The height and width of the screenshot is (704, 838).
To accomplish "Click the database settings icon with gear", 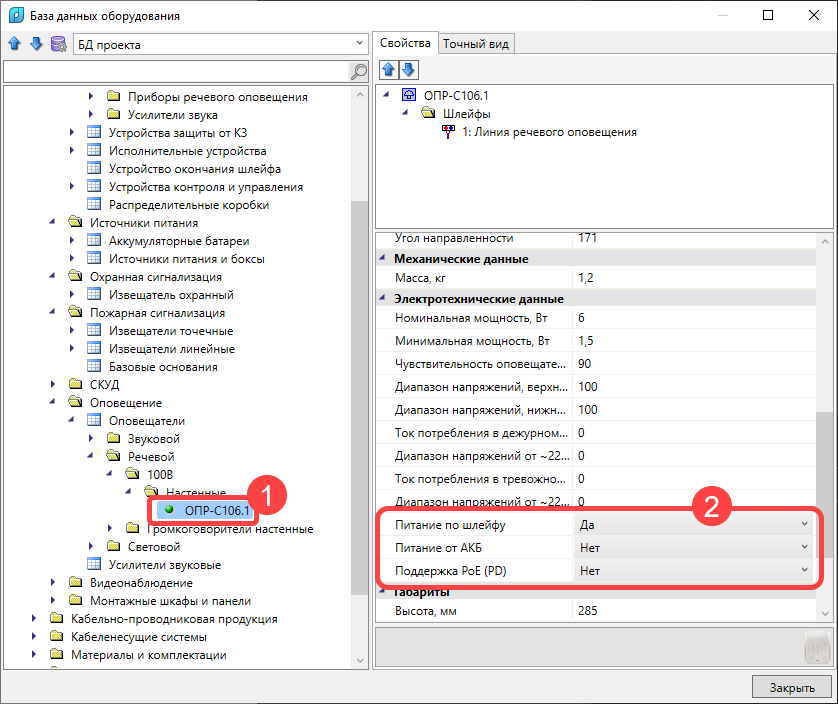I will pyautogui.click(x=58, y=45).
